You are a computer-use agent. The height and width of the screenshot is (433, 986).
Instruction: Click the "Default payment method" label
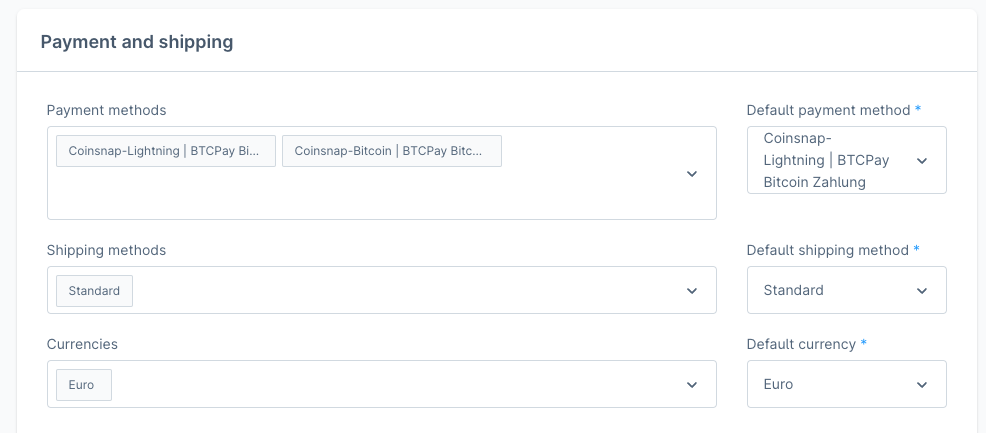pos(828,110)
